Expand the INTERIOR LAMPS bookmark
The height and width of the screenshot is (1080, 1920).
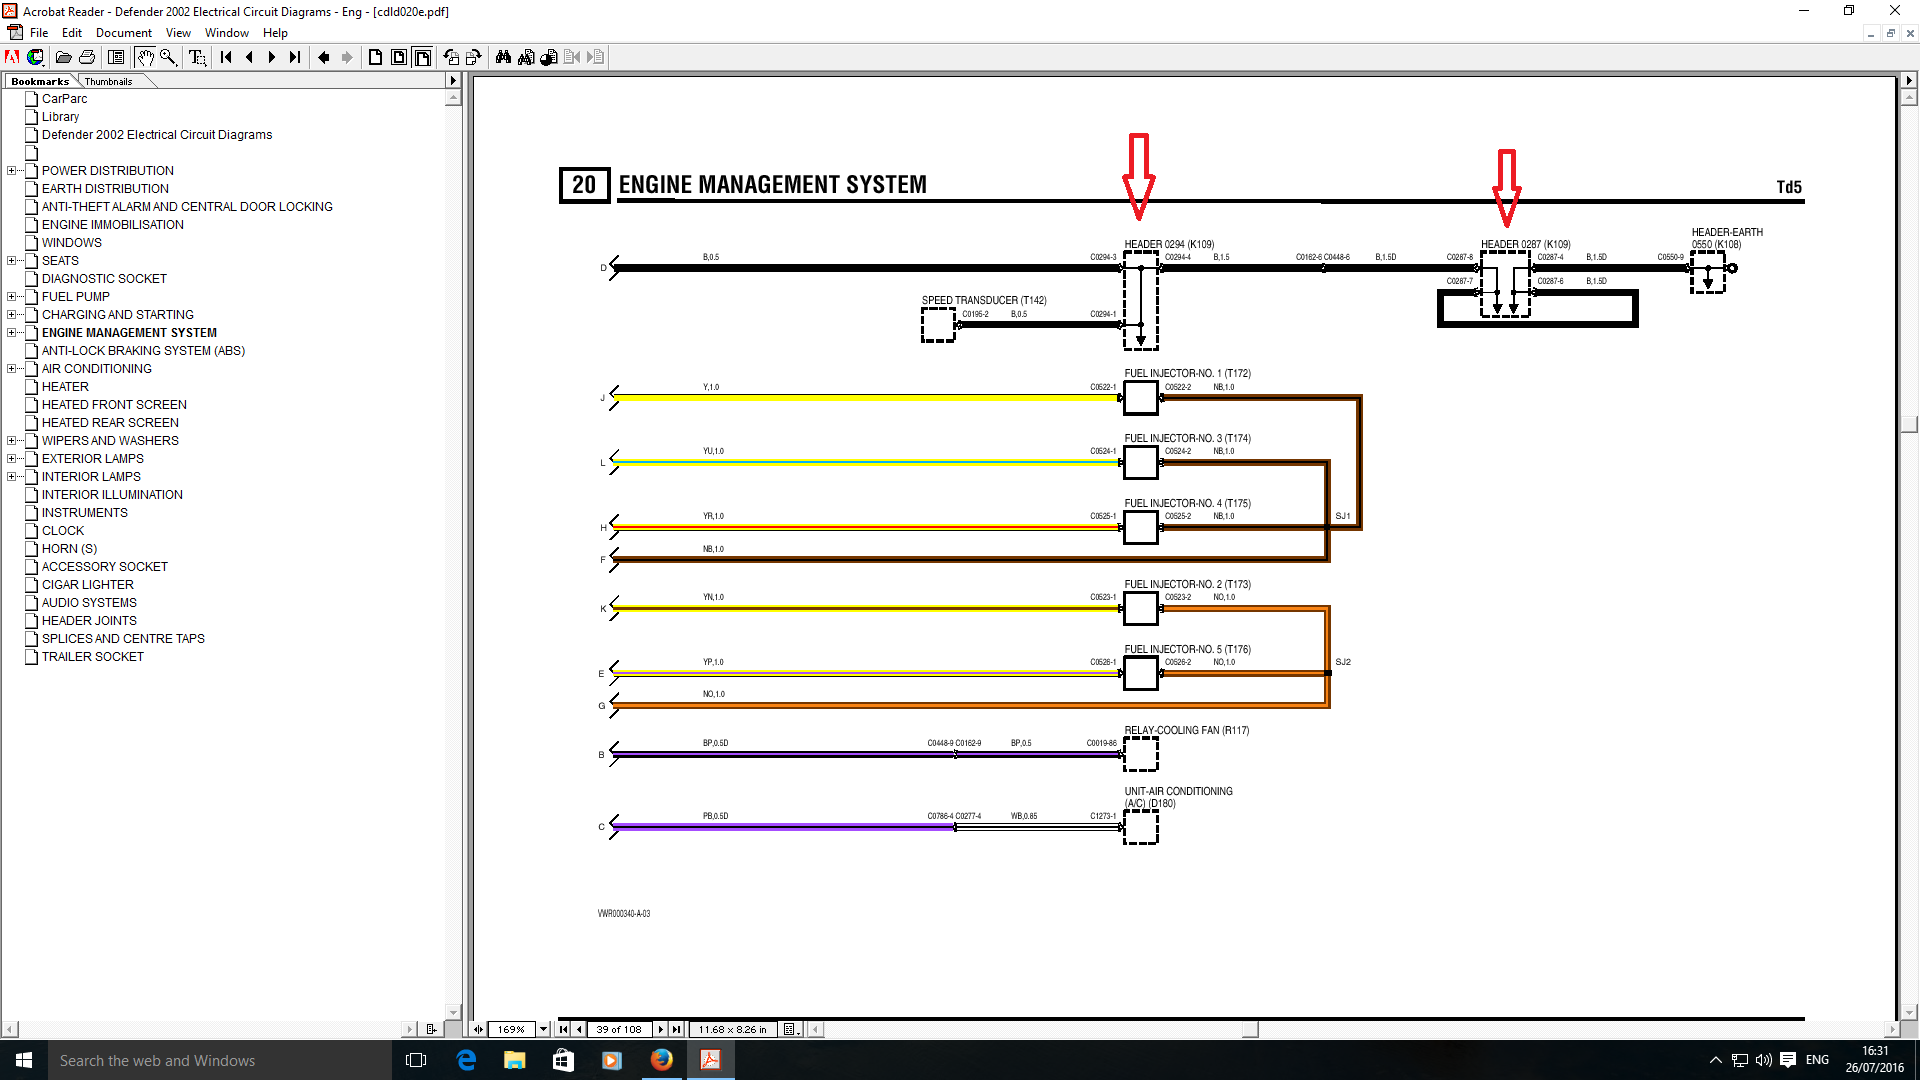[11, 477]
